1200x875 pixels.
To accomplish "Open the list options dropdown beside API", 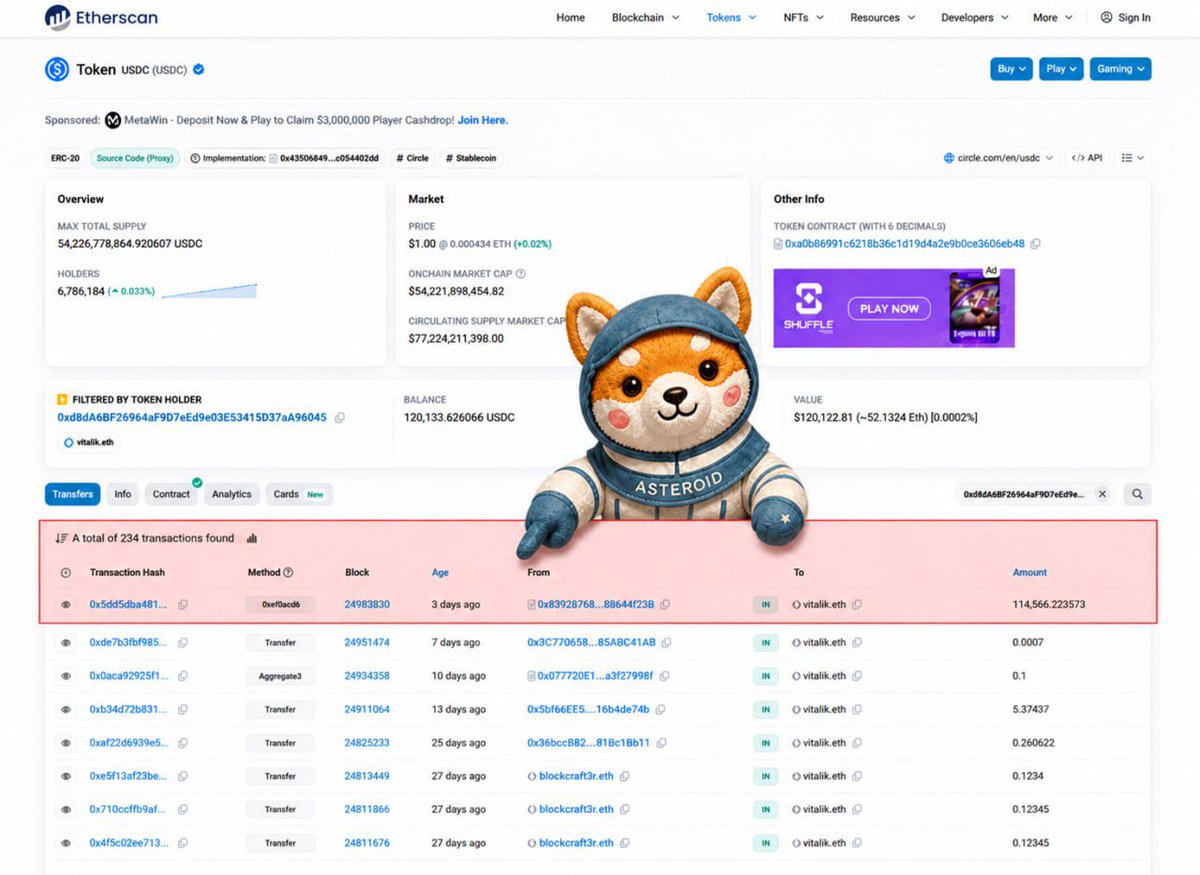I will (x=1132, y=158).
